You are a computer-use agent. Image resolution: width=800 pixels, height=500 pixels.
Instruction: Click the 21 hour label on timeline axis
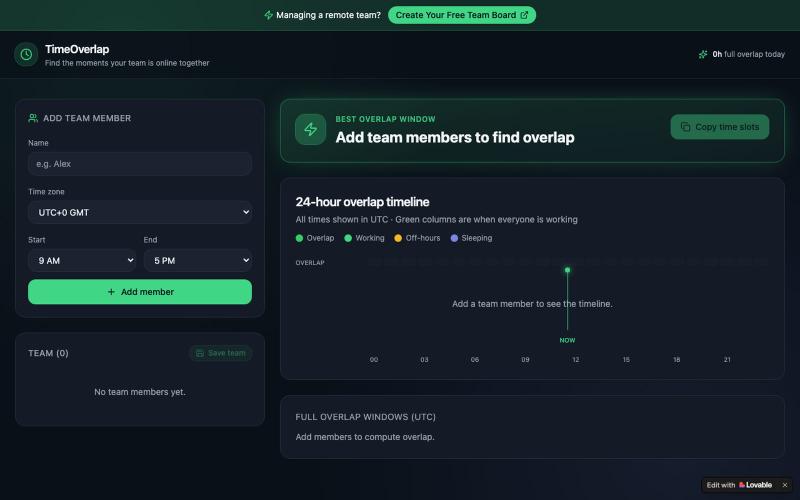click(727, 360)
